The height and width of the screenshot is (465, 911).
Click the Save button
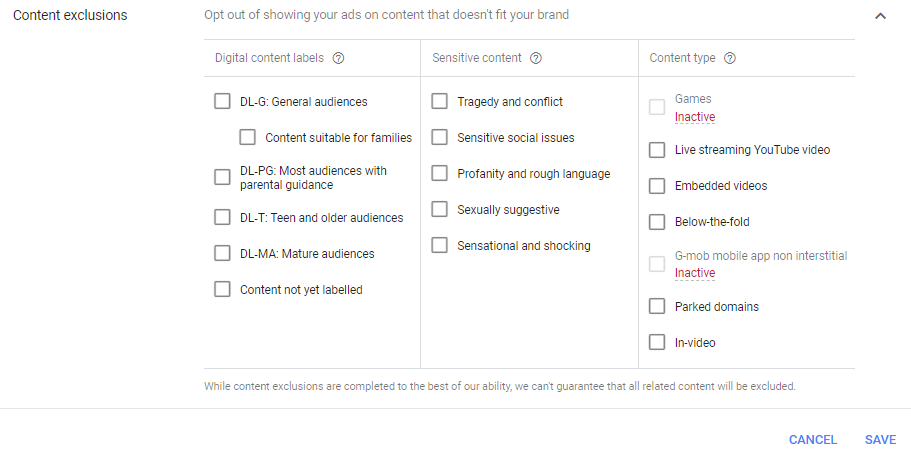880,440
